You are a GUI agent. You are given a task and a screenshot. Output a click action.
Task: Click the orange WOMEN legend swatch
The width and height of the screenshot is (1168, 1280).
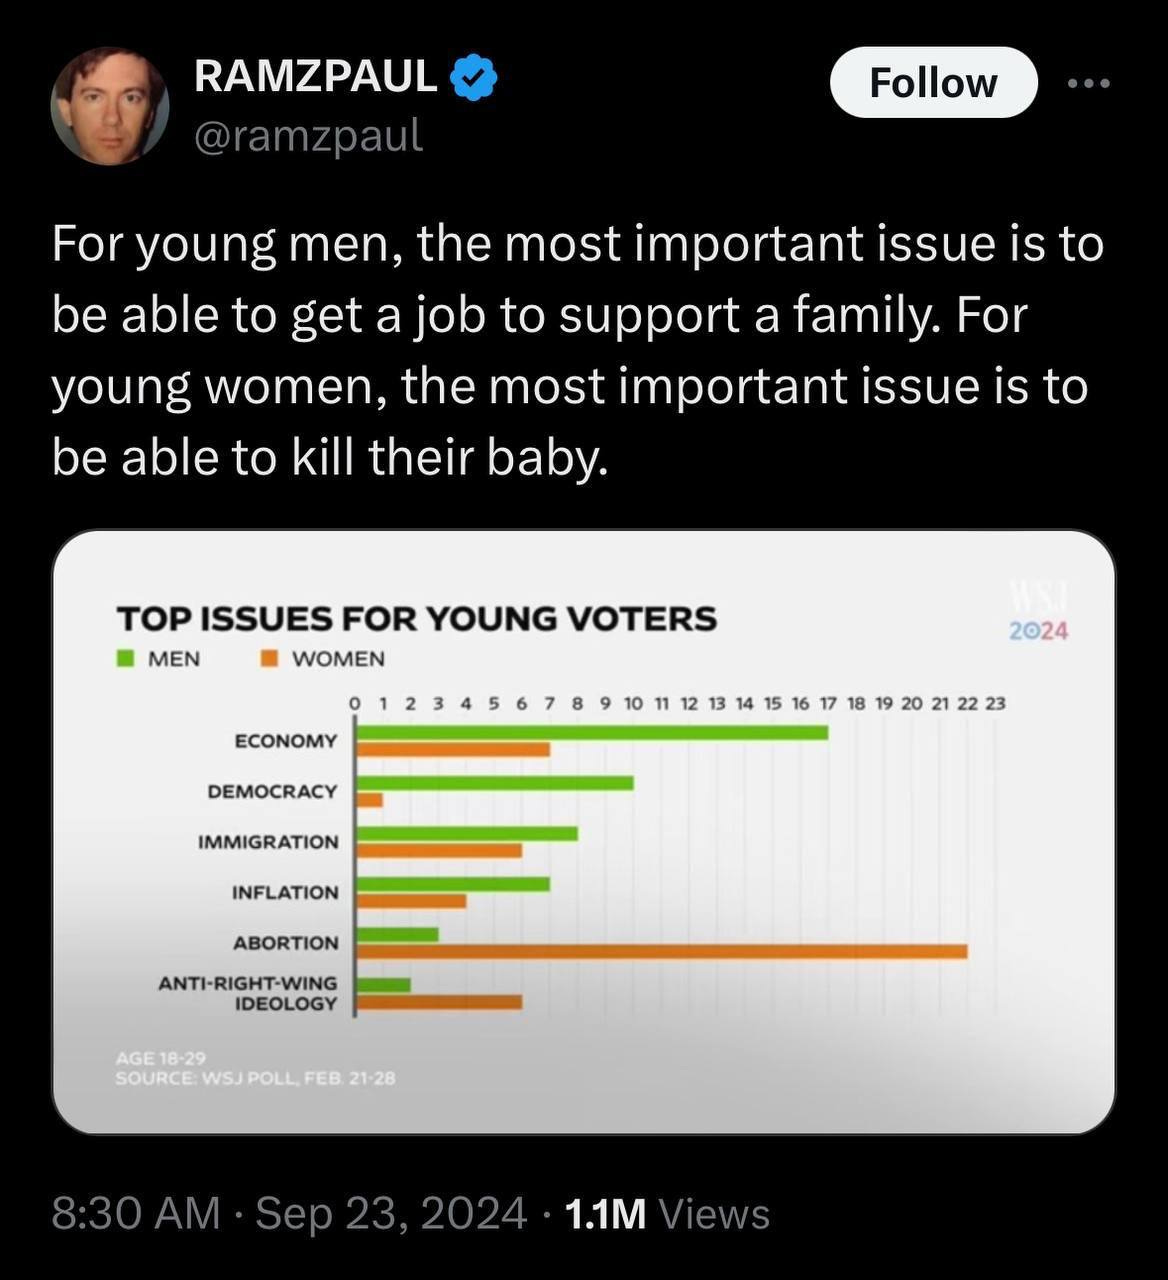269,658
